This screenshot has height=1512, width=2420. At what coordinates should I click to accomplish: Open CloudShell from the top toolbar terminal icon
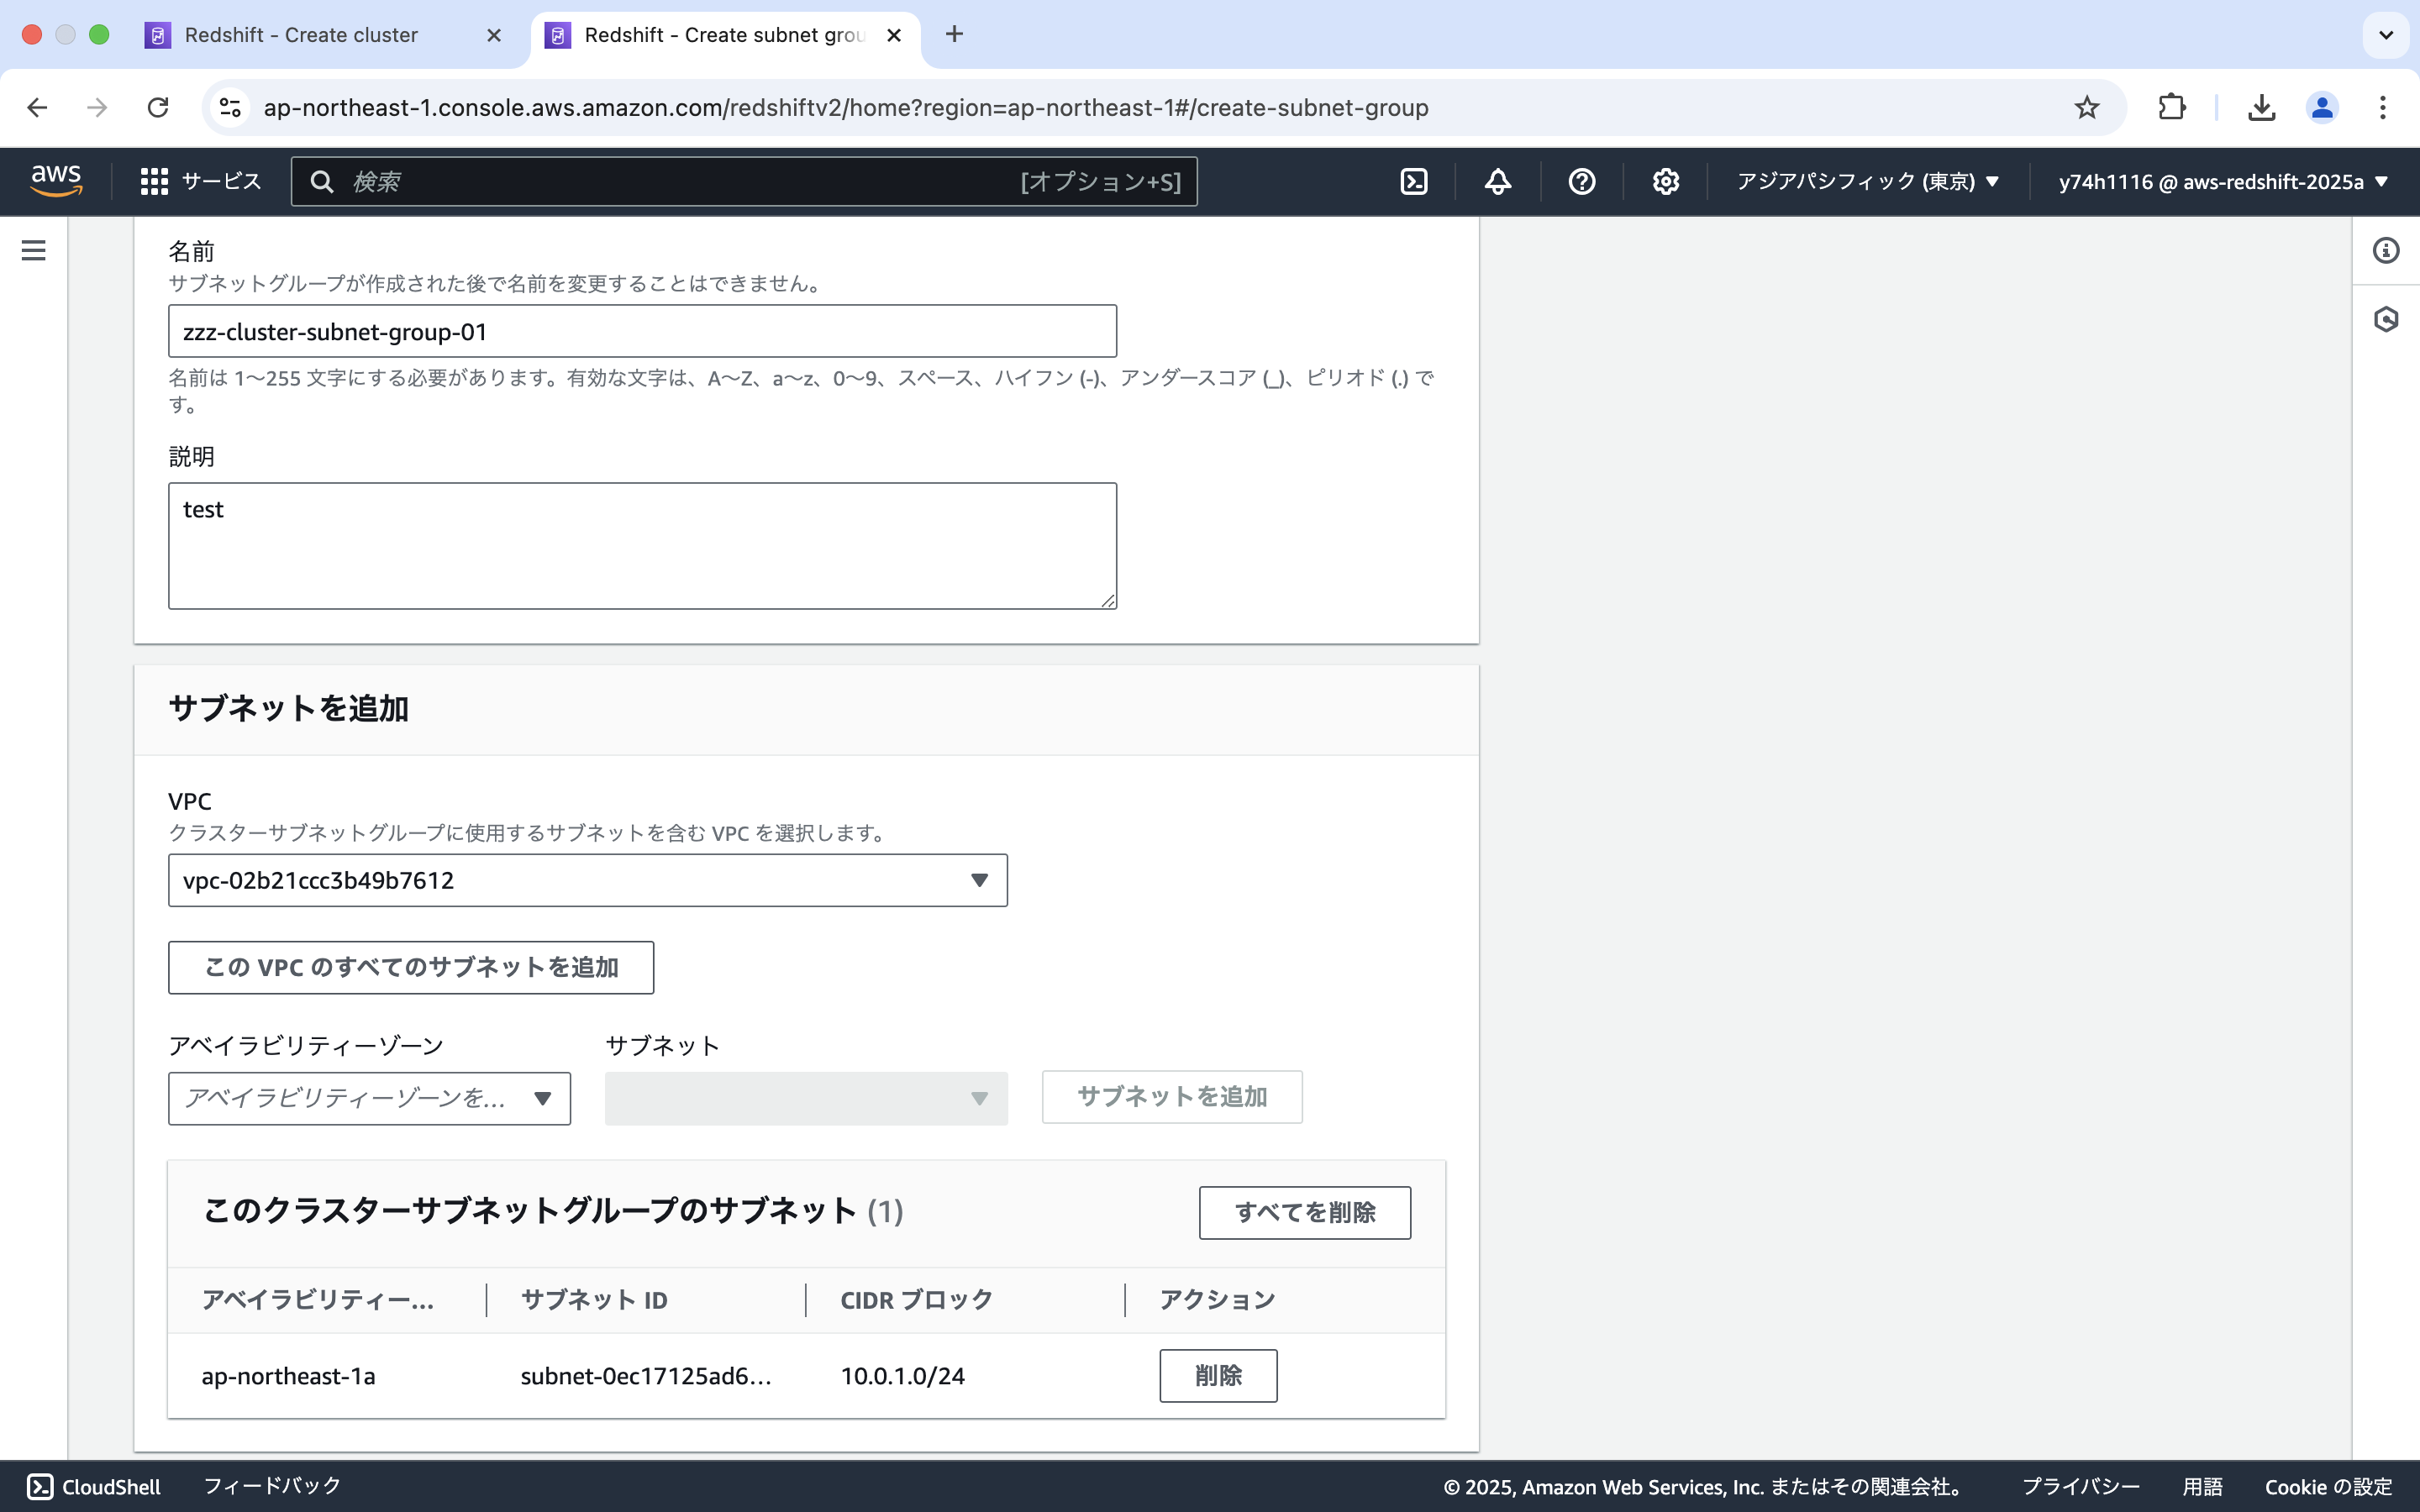point(1414,181)
